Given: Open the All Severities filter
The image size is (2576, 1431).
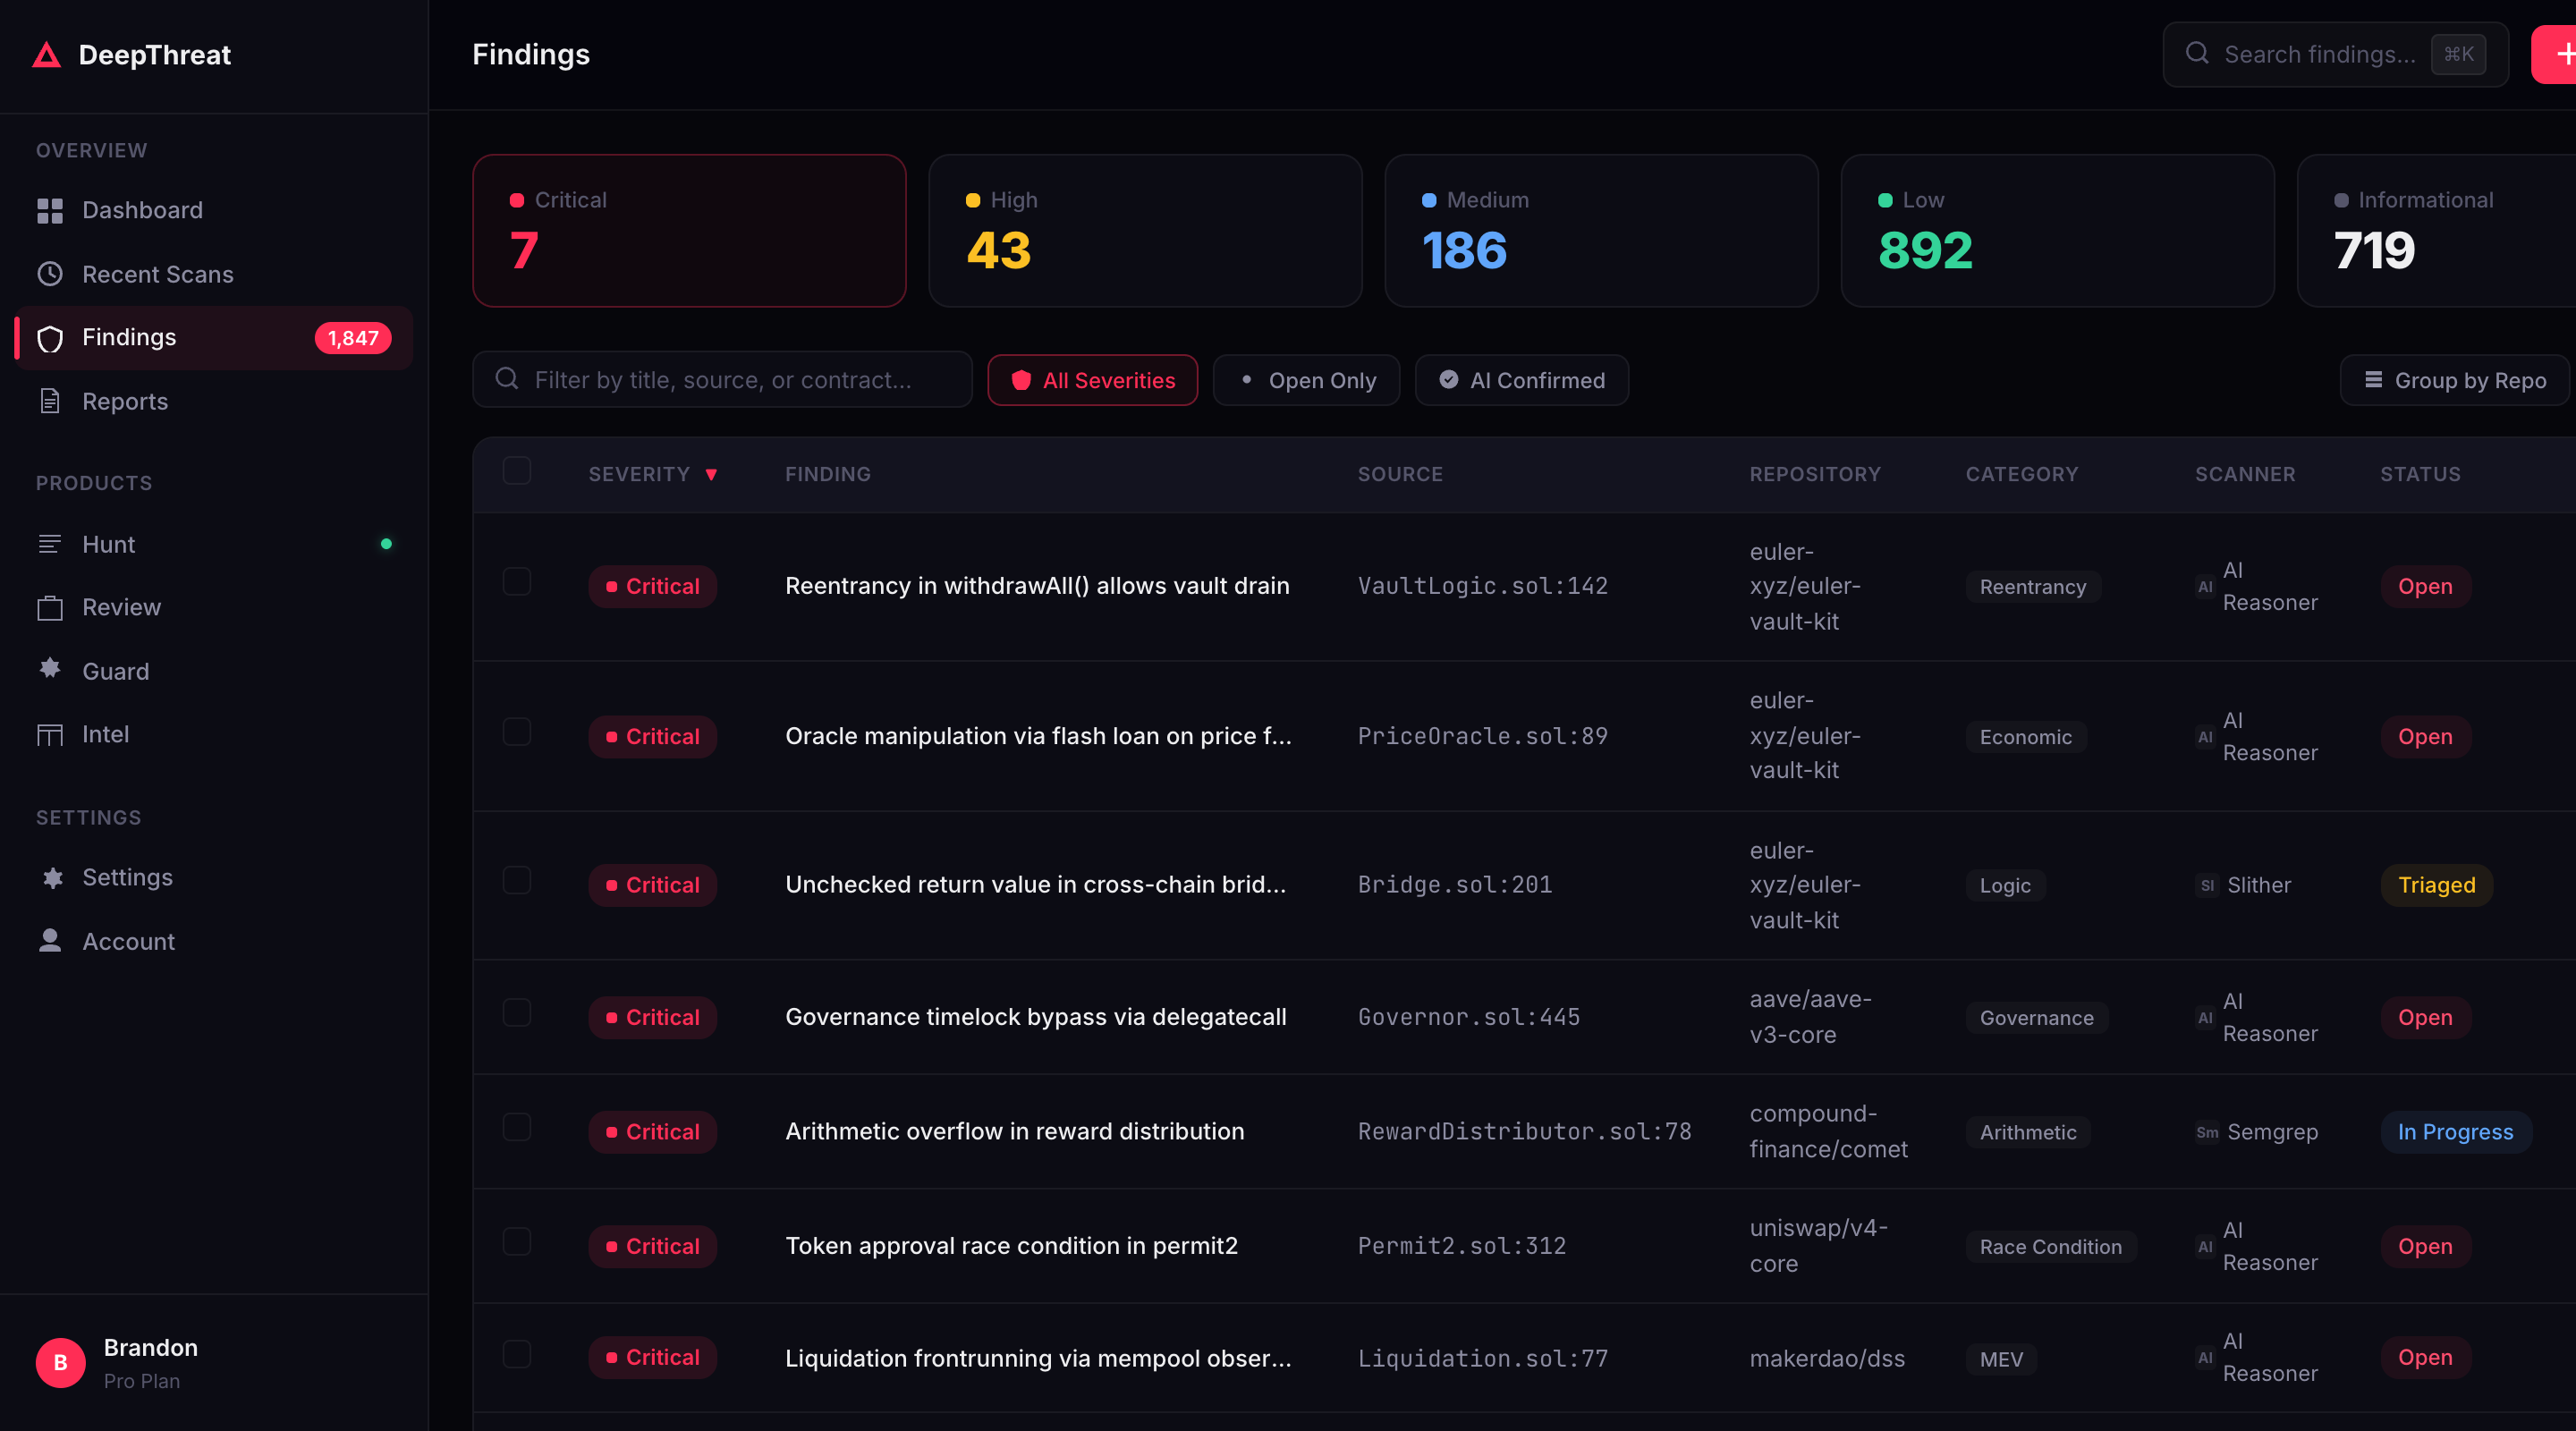Looking at the screenshot, I should (x=1092, y=380).
